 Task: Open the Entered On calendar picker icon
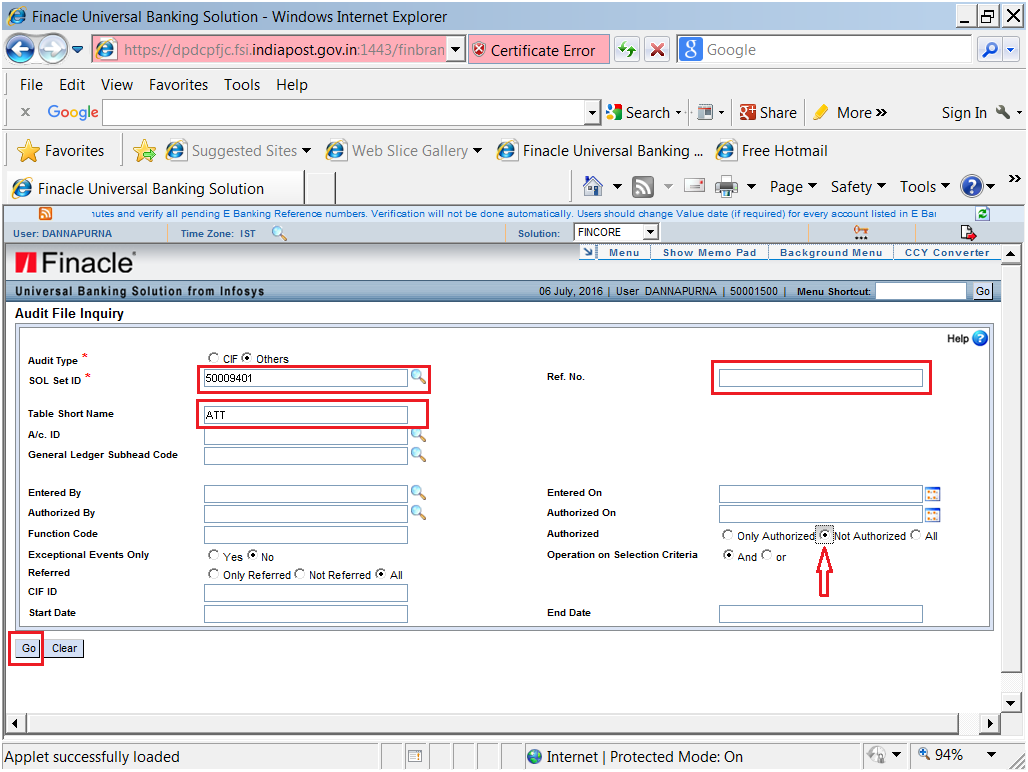[x=933, y=493]
